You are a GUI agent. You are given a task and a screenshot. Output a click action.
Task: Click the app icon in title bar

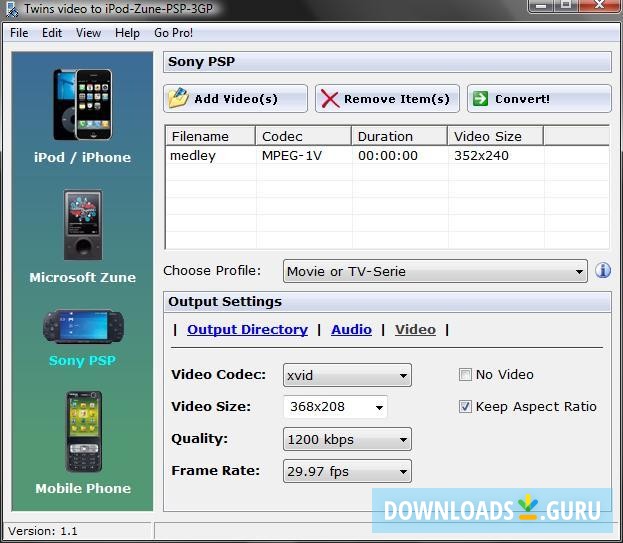12,9
